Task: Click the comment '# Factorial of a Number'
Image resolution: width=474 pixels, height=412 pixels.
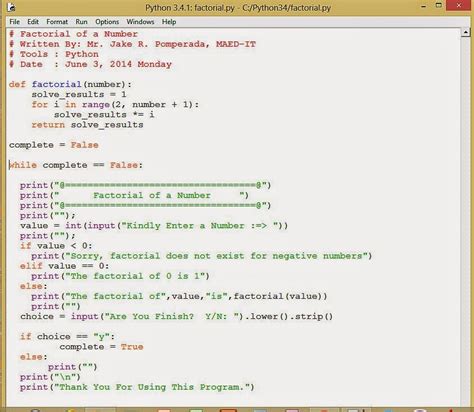Action: point(73,34)
